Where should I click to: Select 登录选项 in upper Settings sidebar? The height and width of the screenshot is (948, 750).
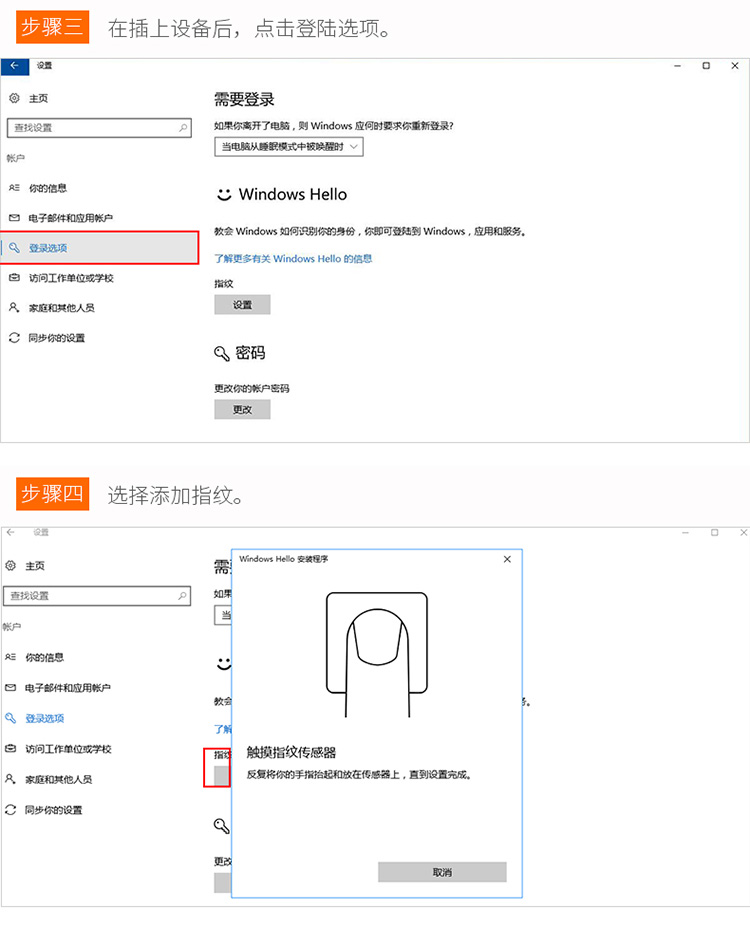click(99, 248)
